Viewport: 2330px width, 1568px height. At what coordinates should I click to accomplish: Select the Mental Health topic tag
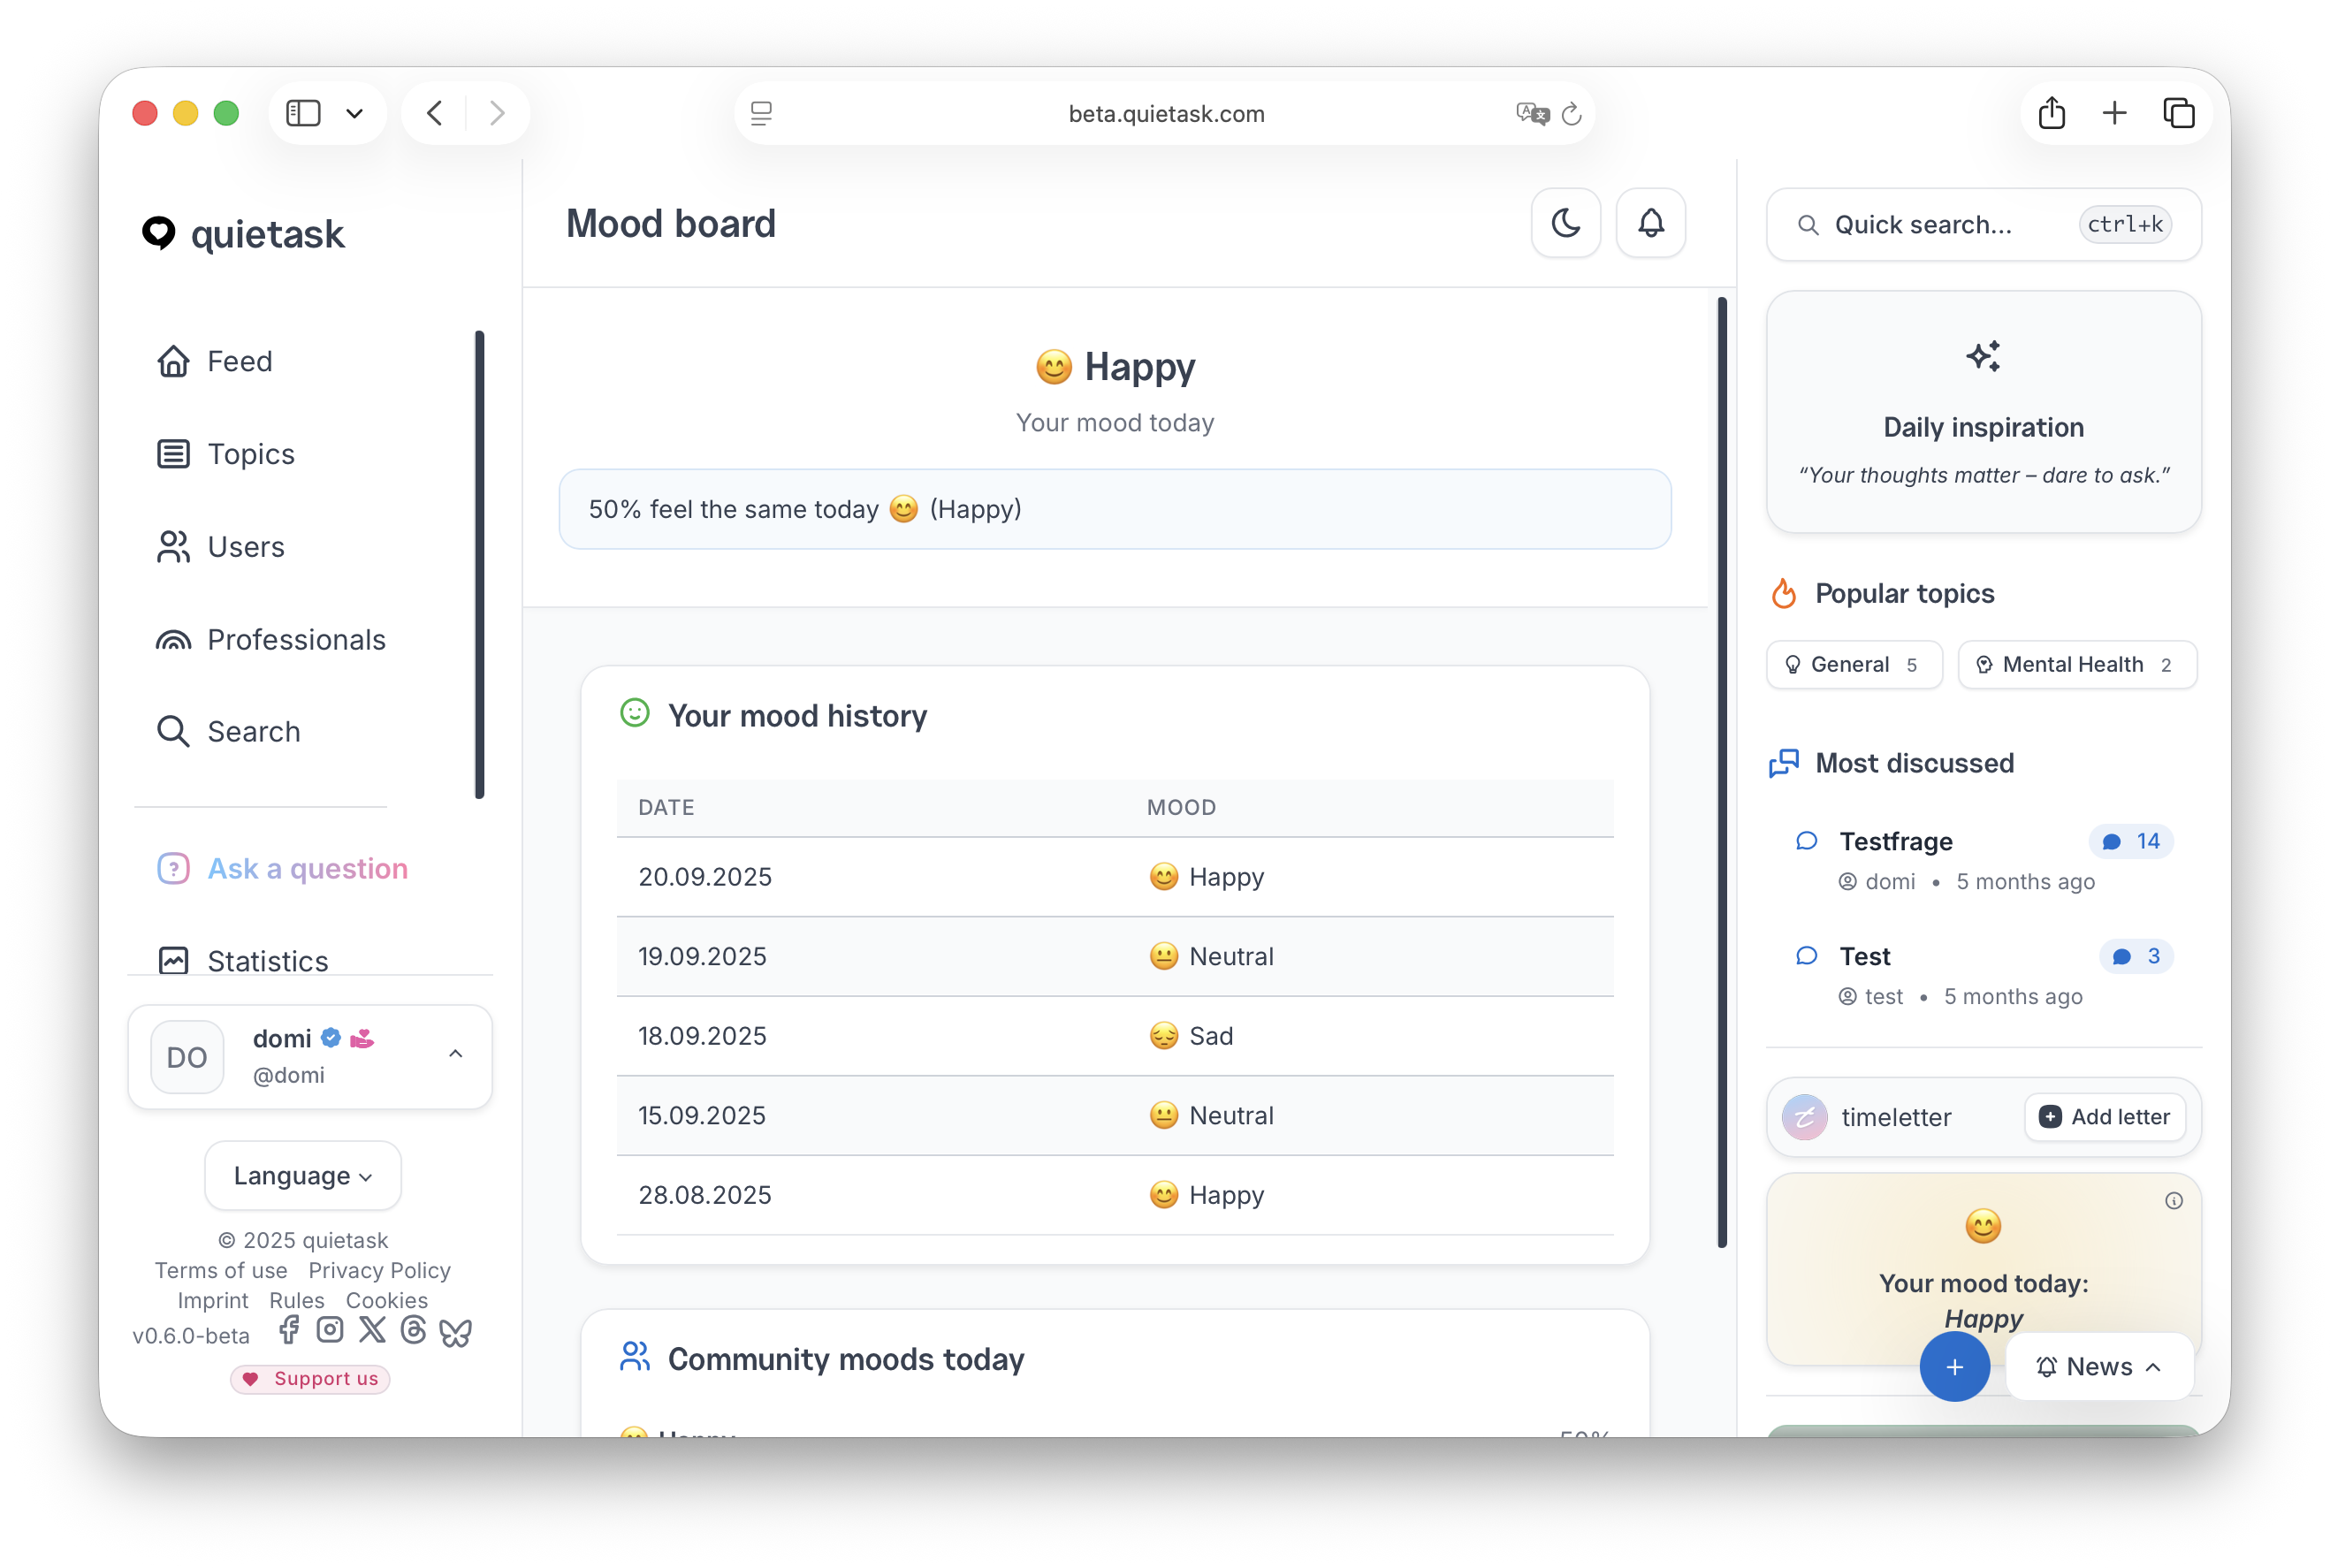click(x=2076, y=665)
